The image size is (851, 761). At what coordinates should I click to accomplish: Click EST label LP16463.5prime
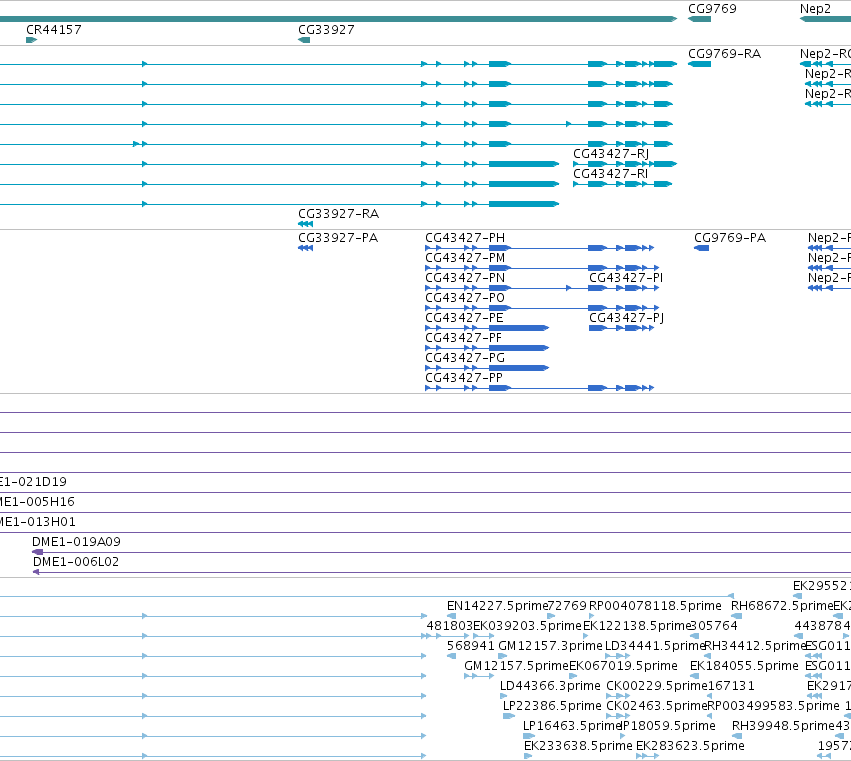[x=572, y=726]
